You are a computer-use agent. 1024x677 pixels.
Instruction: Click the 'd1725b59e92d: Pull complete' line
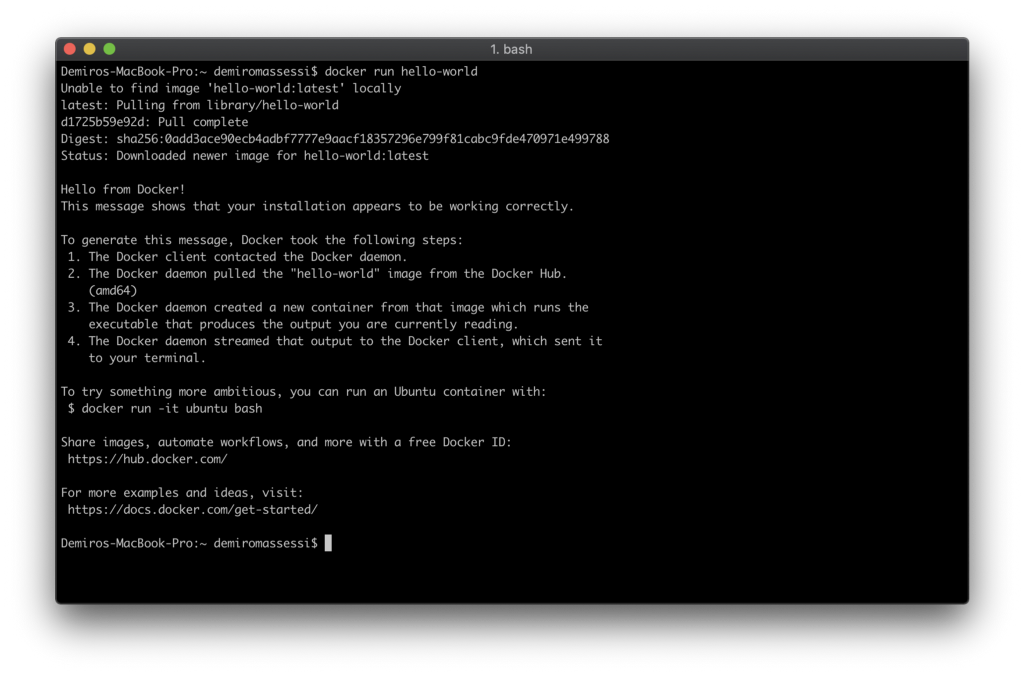(155, 122)
